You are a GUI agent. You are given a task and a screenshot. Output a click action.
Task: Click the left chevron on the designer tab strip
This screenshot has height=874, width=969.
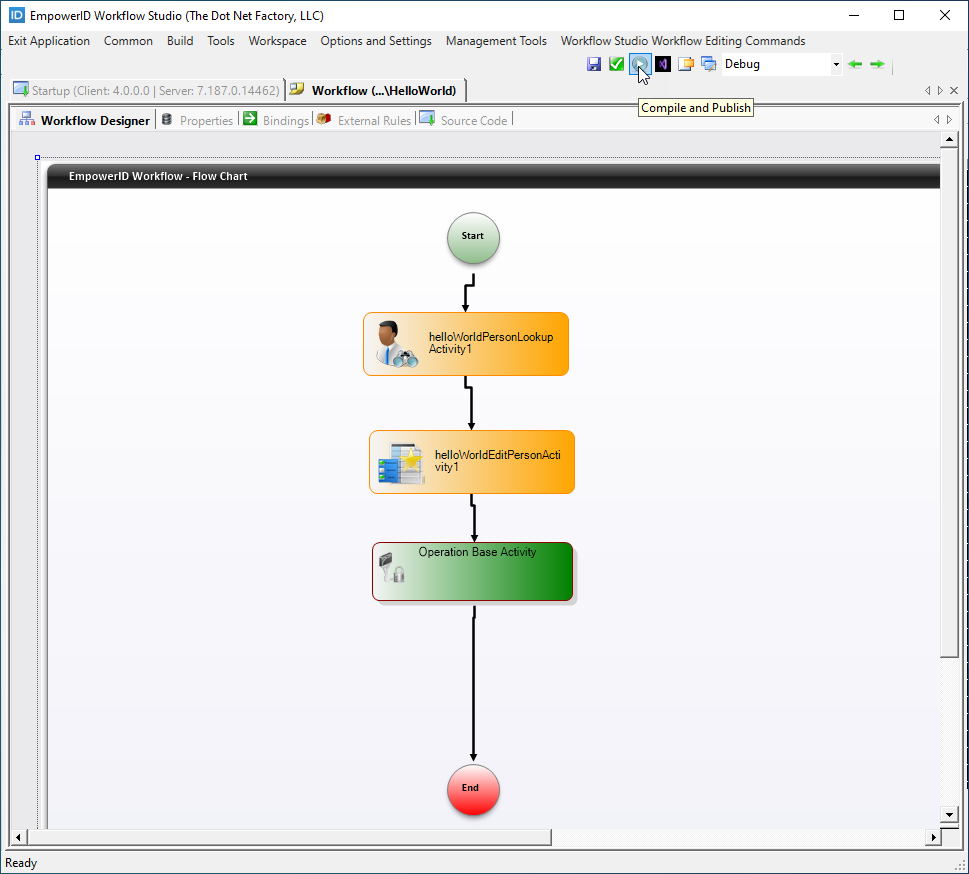[x=936, y=118]
